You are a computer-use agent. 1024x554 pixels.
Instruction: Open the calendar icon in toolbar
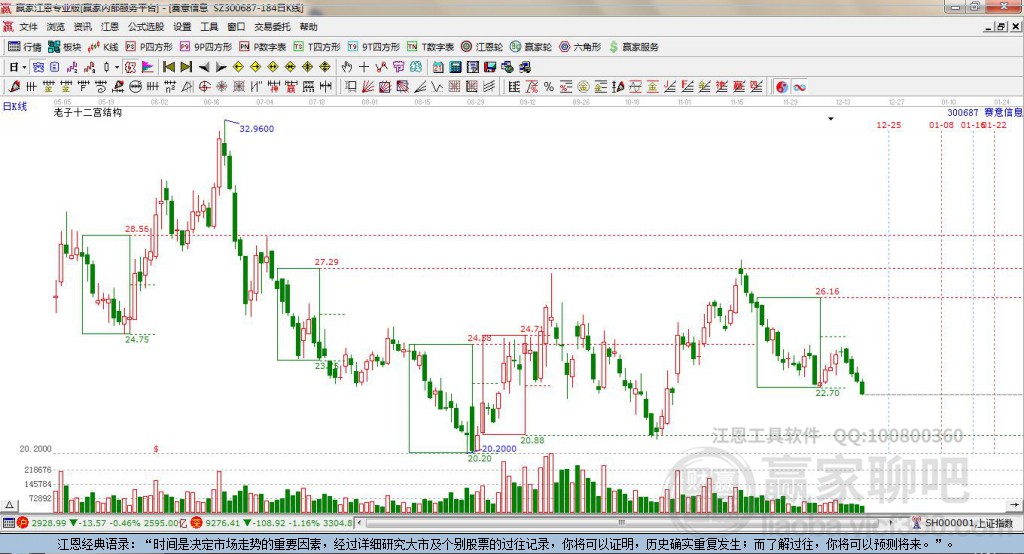pyautogui.click(x=438, y=67)
